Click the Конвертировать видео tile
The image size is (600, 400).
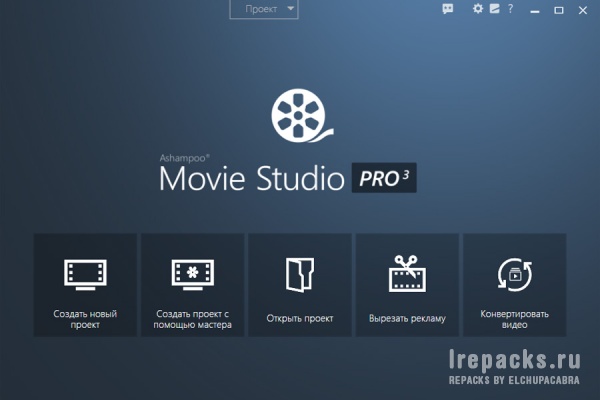click(515, 285)
